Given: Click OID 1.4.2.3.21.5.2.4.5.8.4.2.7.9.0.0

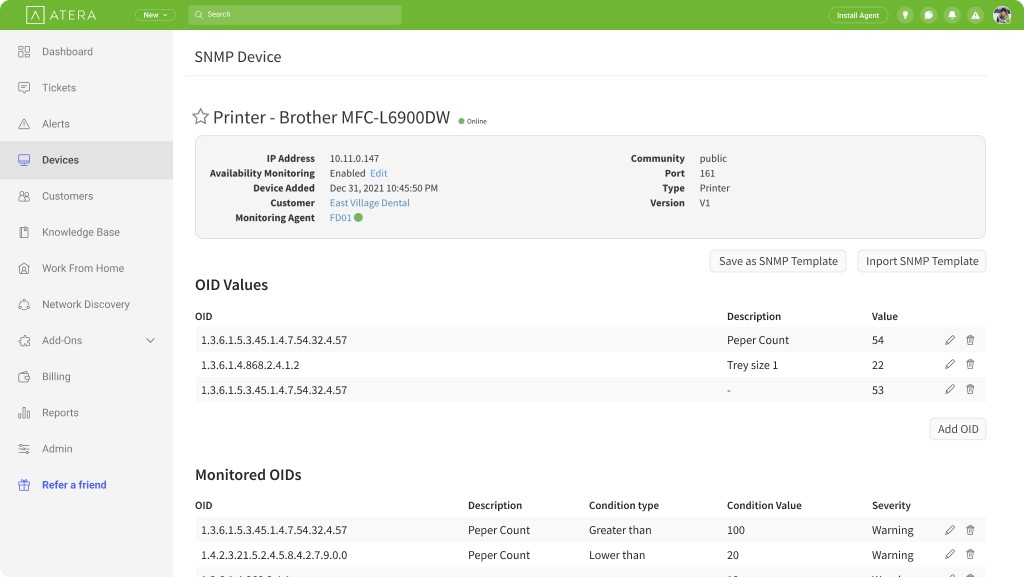Looking at the screenshot, I should tap(274, 555).
